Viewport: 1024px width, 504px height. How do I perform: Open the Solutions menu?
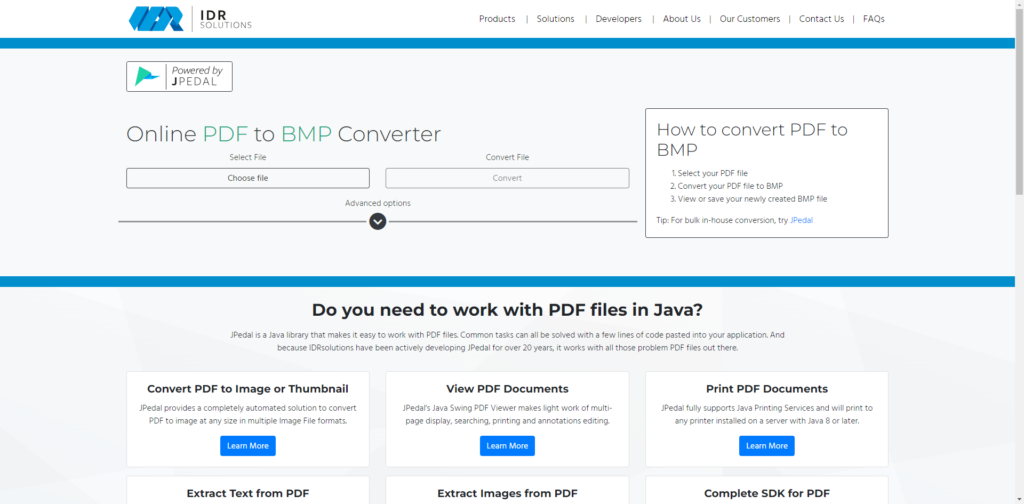coord(555,19)
